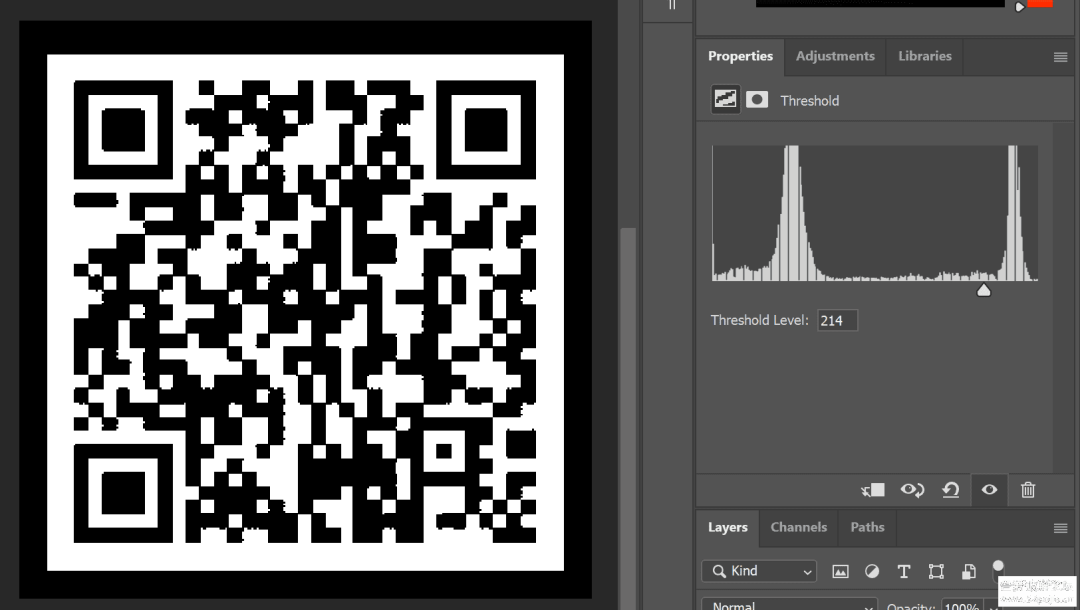1080x610 pixels.
Task: Filter layers by pixel layers
Action: coord(840,571)
